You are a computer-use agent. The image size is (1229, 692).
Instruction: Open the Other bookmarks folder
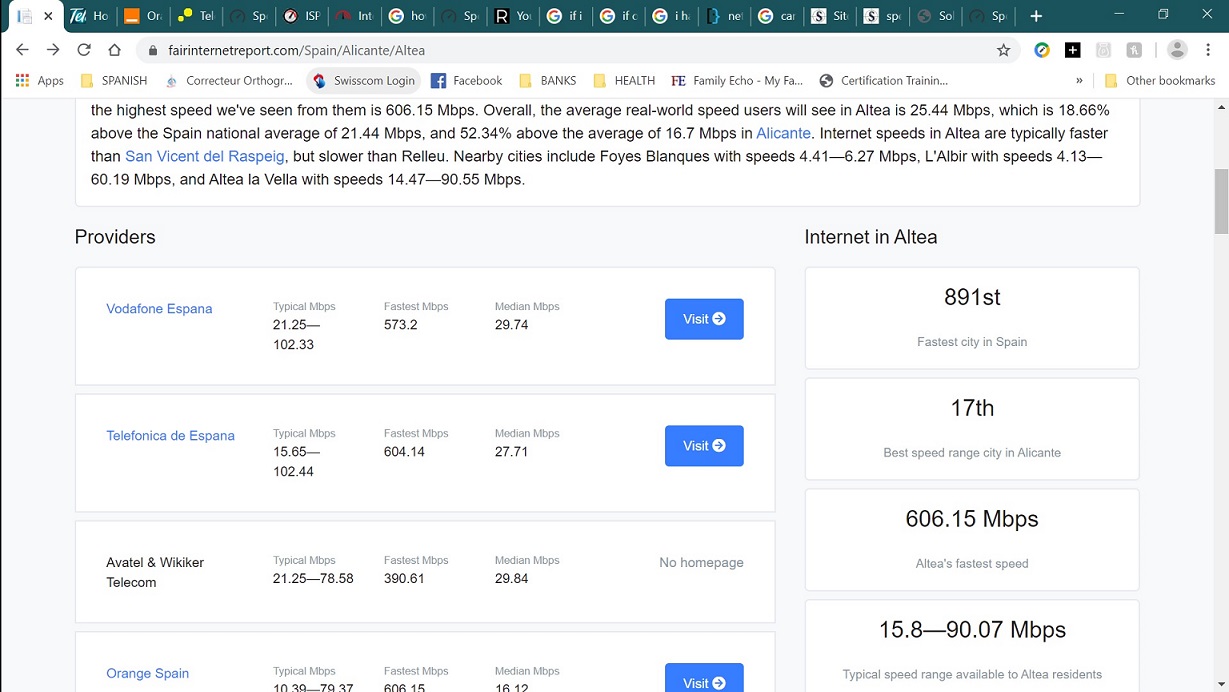[1158, 80]
